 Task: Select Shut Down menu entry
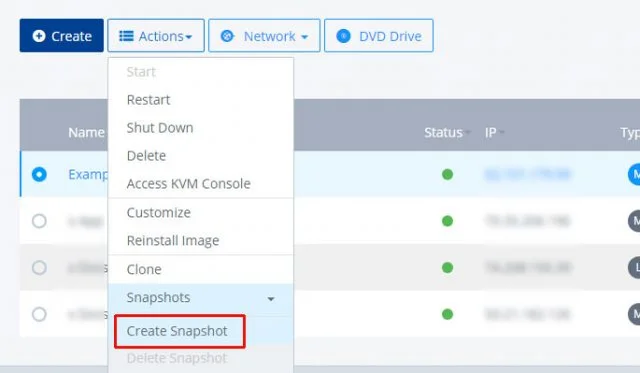tap(160, 128)
